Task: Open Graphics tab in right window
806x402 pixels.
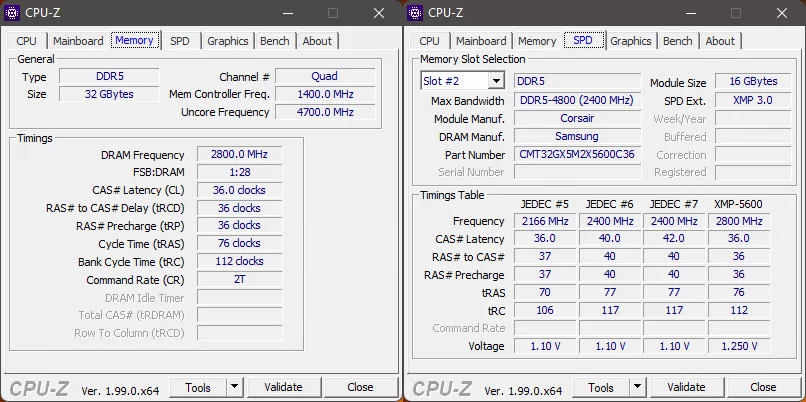Action: pos(631,41)
